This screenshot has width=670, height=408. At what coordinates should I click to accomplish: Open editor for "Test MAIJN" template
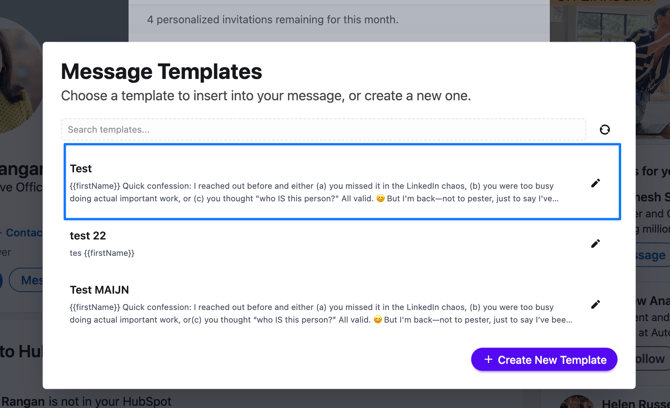[595, 304]
